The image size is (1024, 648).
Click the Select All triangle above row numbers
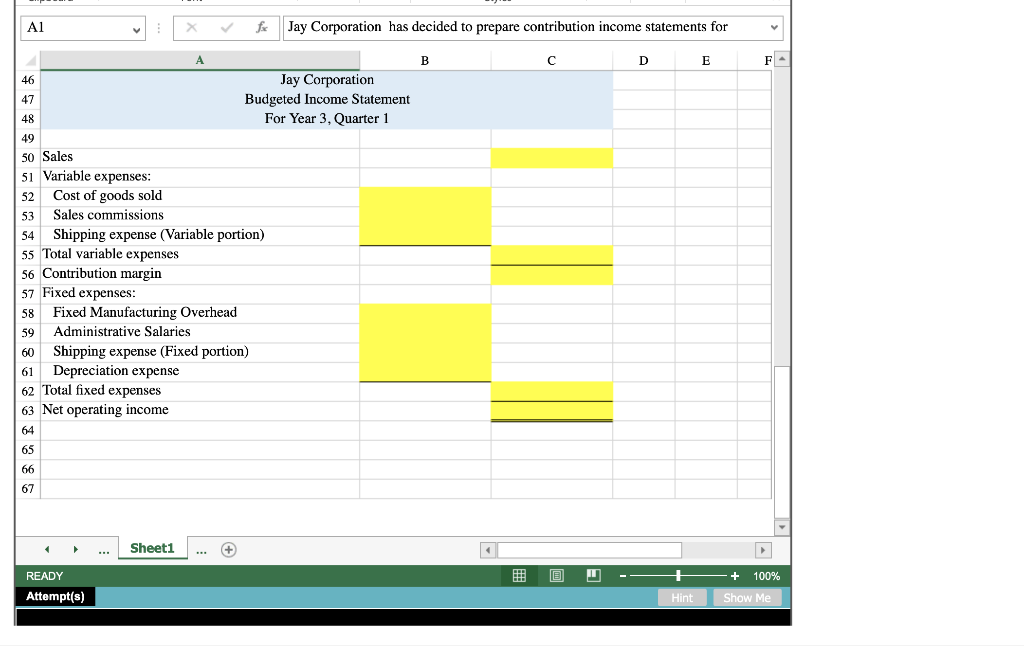pos(29,60)
